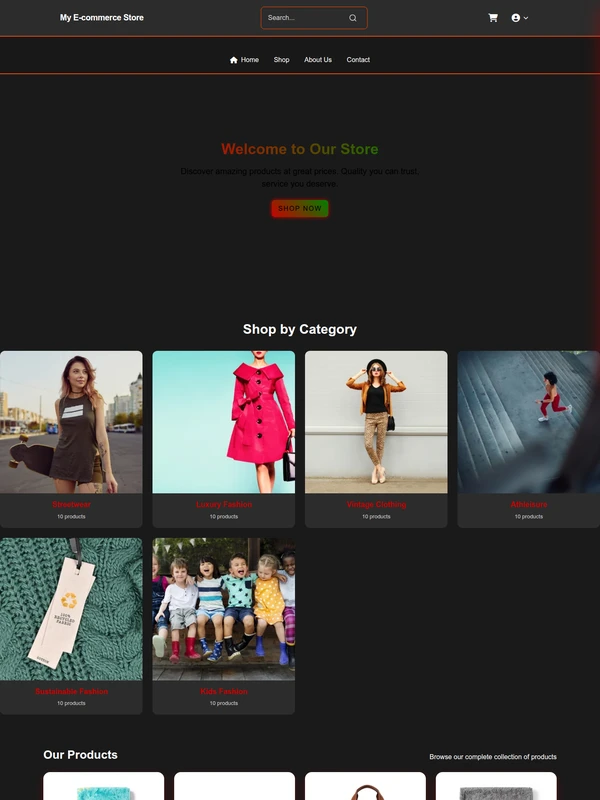Select the Athleisure category title
The width and height of the screenshot is (600, 800).
pyautogui.click(x=529, y=505)
